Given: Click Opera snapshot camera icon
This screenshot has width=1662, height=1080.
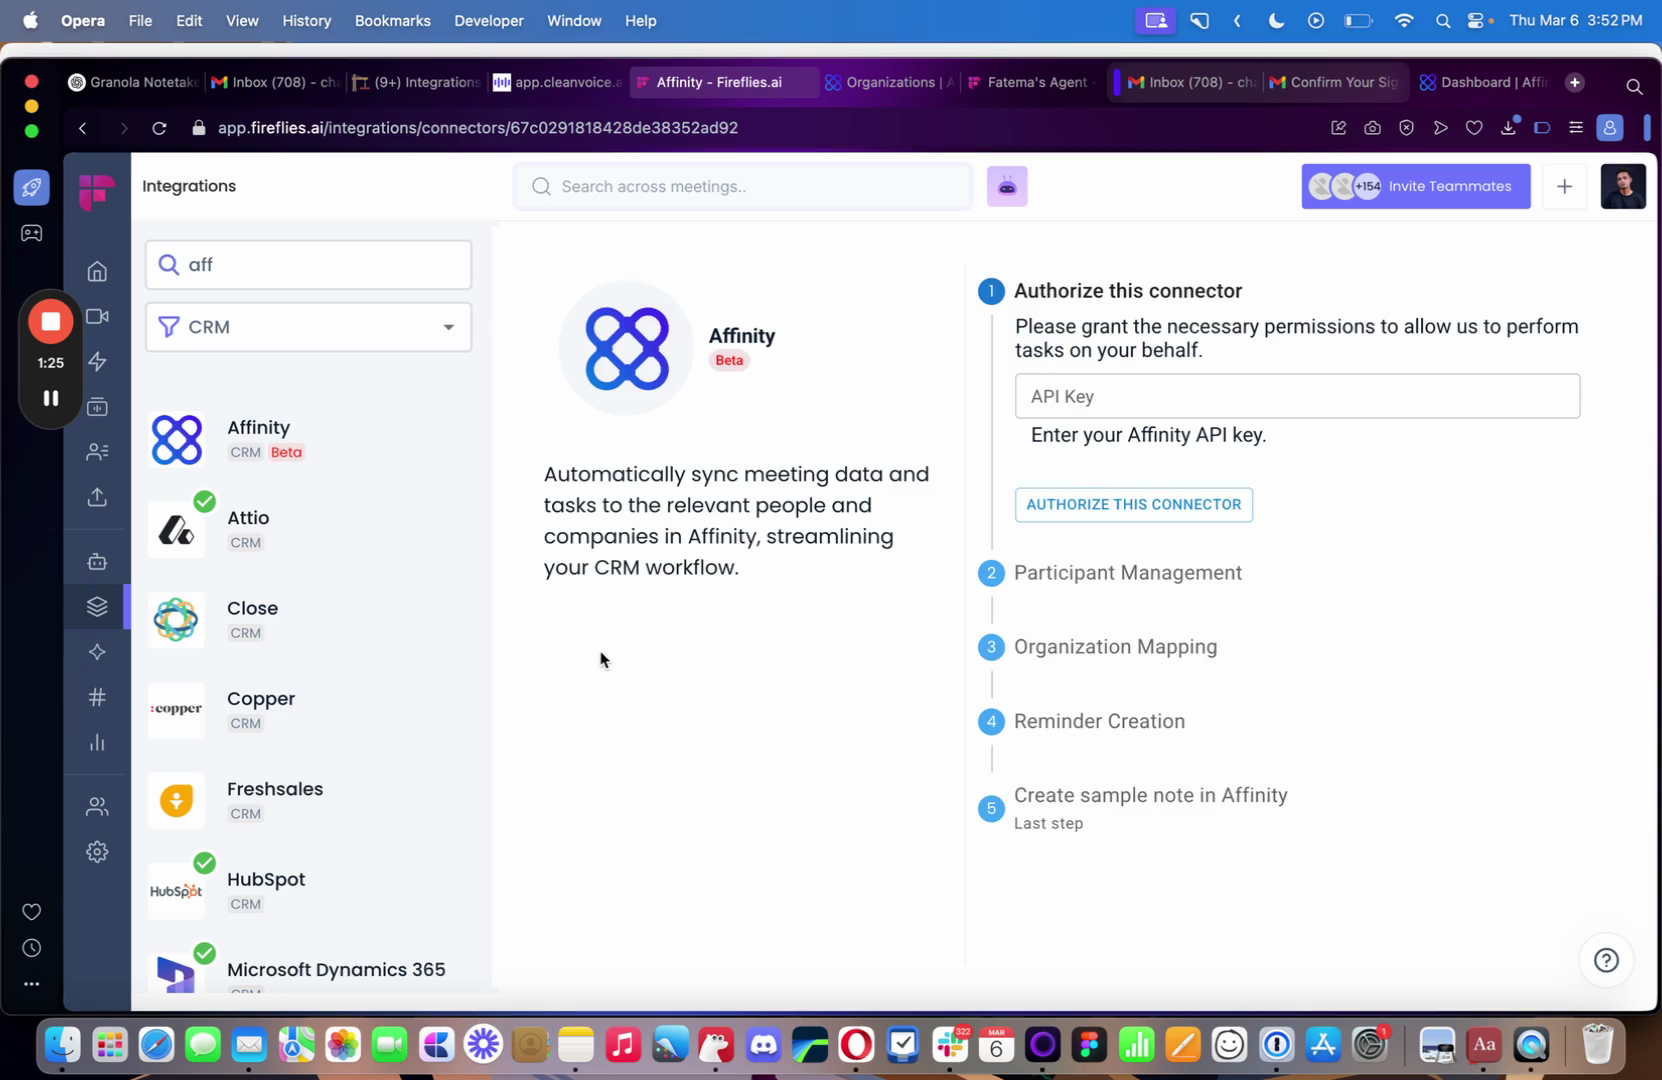Looking at the screenshot, I should (x=1372, y=128).
